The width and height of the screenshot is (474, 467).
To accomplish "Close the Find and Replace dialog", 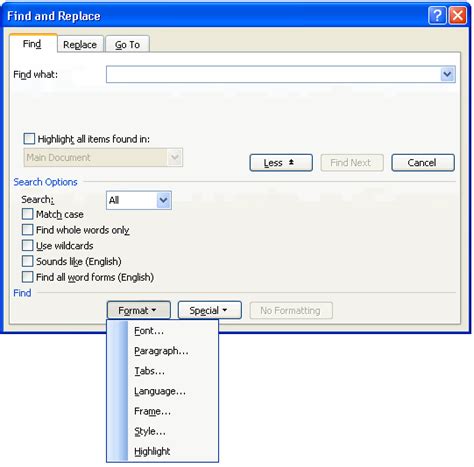I will pos(458,15).
